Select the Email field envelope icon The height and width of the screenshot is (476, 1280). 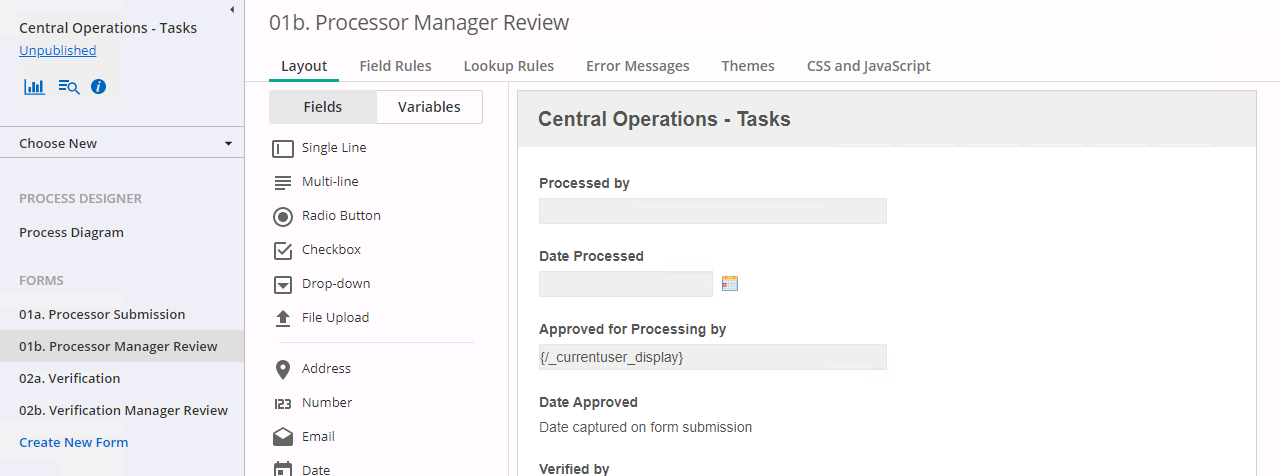283,437
